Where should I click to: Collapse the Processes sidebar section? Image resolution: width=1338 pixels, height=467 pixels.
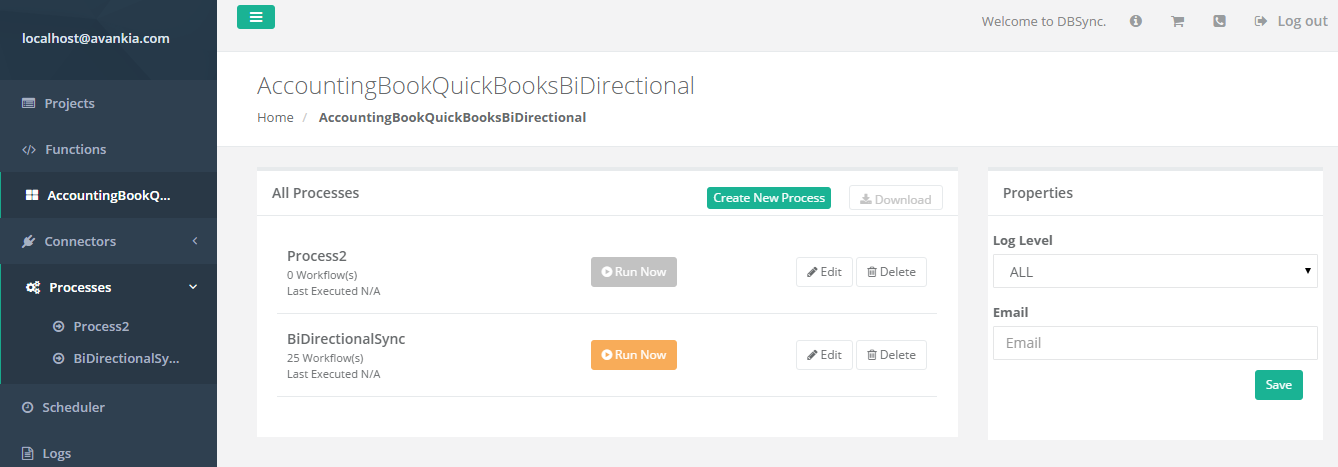pyautogui.click(x=193, y=287)
